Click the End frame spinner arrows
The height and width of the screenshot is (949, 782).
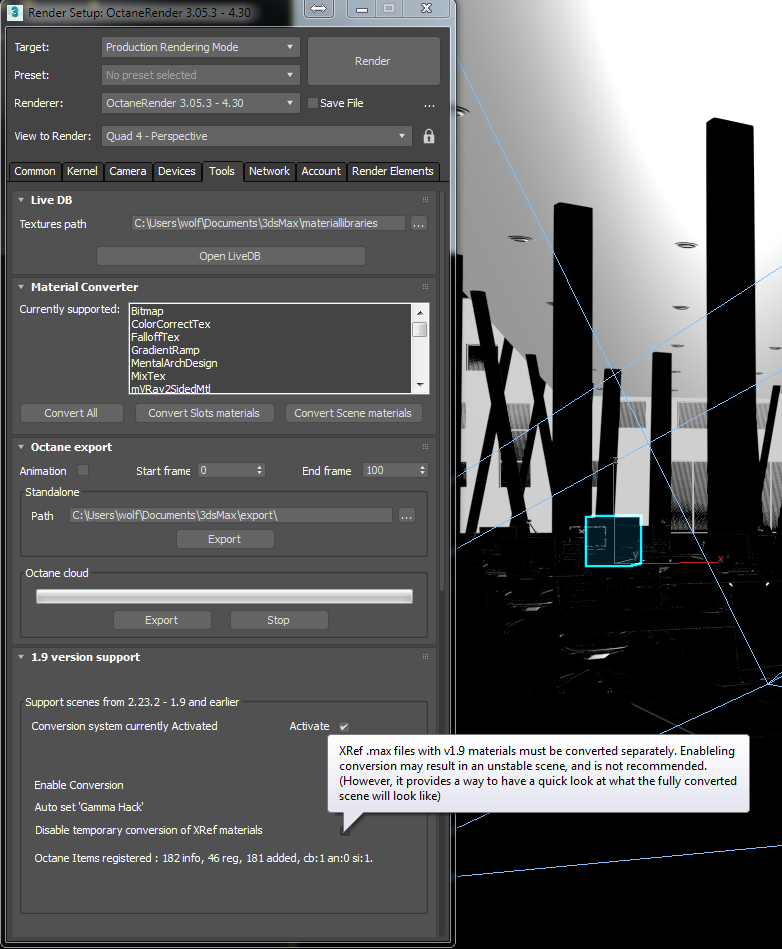pyautogui.click(x=422, y=470)
